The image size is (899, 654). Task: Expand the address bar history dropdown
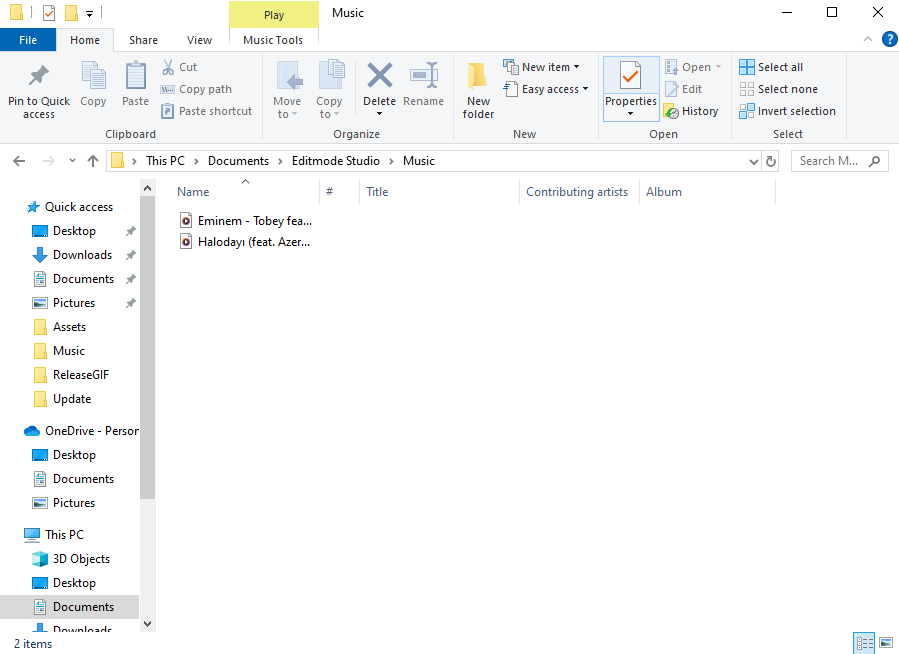pos(754,162)
